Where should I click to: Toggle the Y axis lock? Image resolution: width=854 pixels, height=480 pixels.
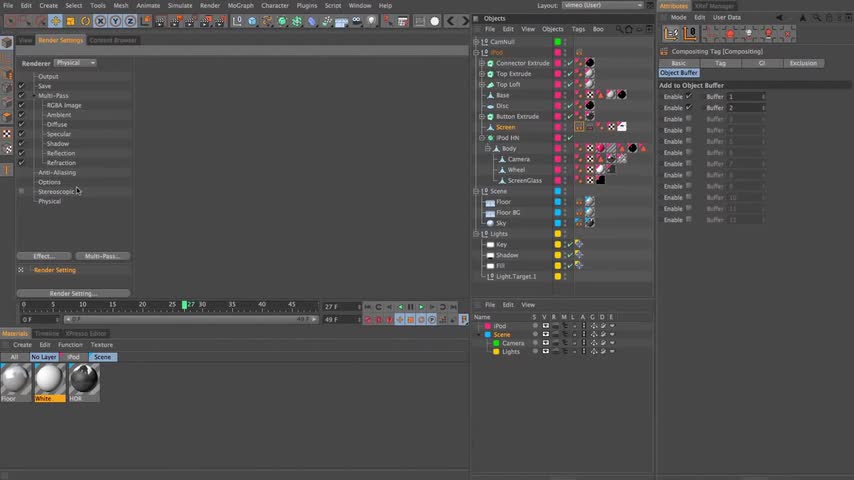pos(115,21)
